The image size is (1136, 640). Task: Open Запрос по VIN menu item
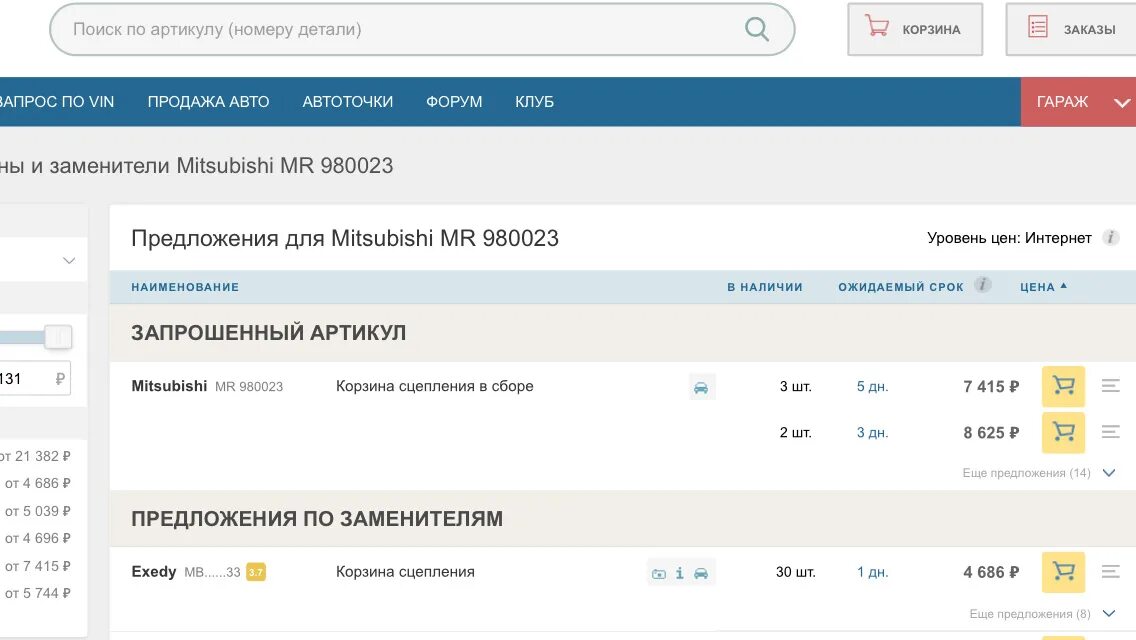click(57, 101)
